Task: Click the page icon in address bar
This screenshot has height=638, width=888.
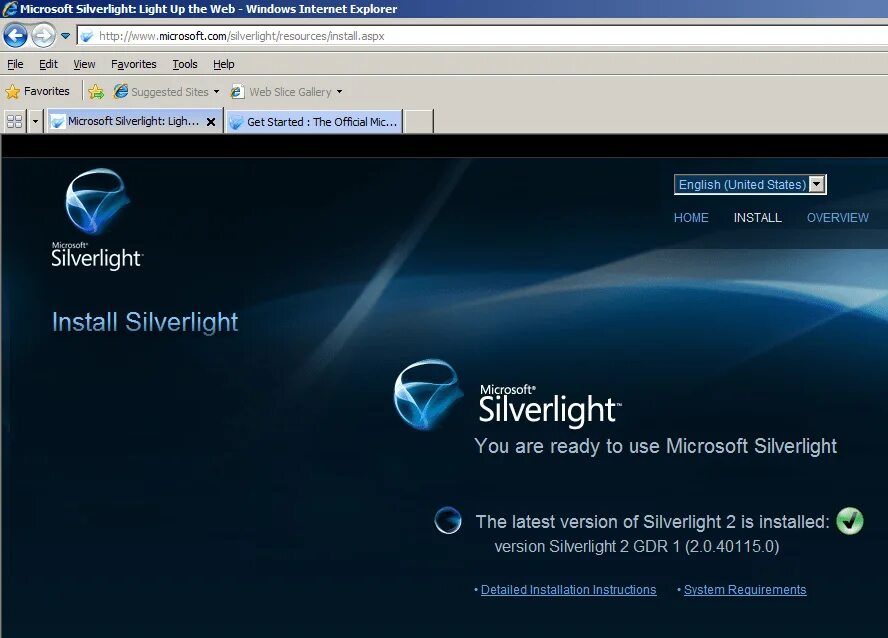Action: pos(87,36)
